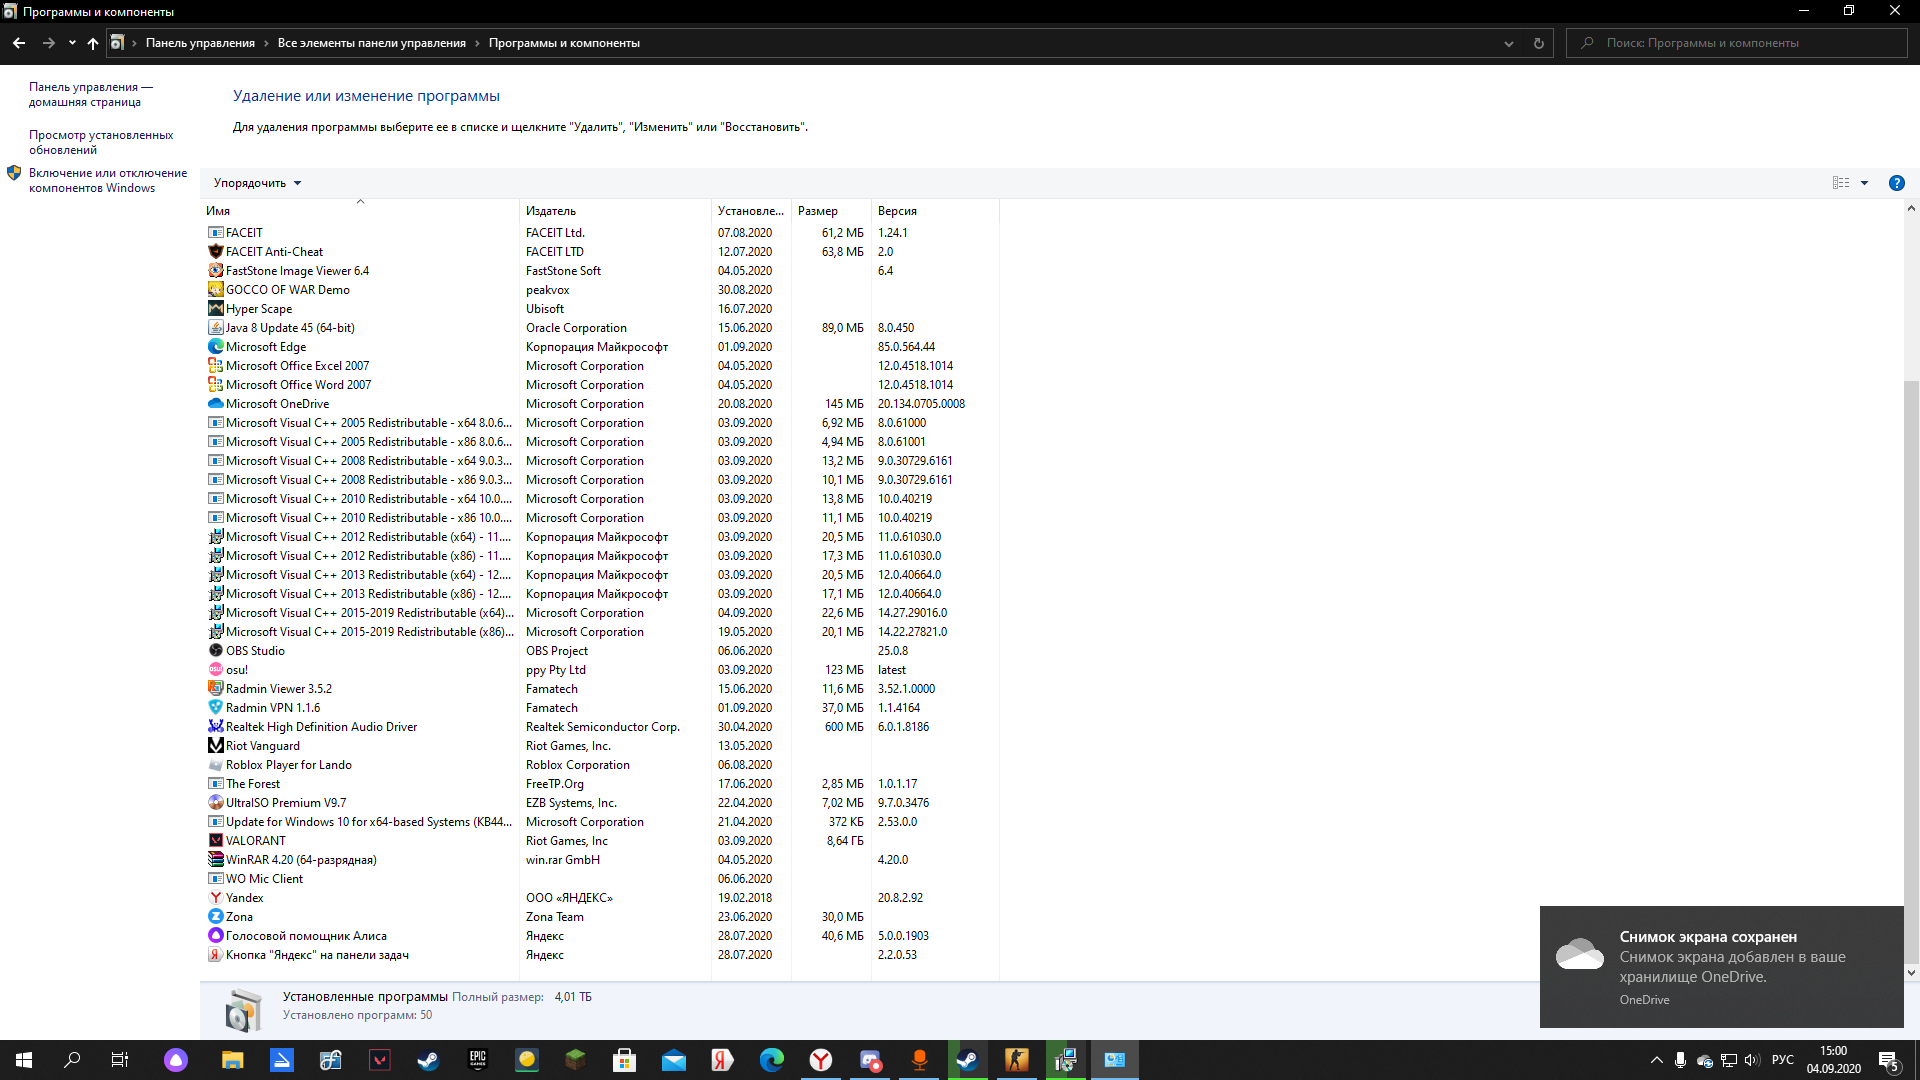Click the Панель управления breadcrumb

coord(200,43)
